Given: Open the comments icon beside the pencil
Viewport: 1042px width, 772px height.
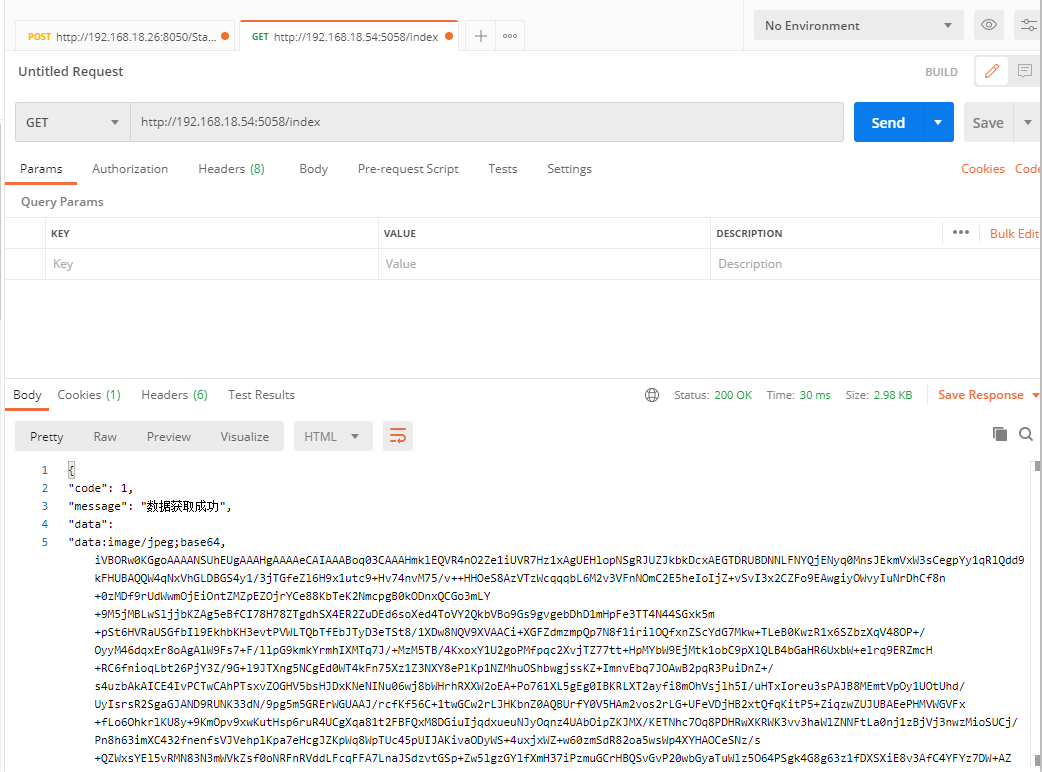Looking at the screenshot, I should pos(1024,71).
